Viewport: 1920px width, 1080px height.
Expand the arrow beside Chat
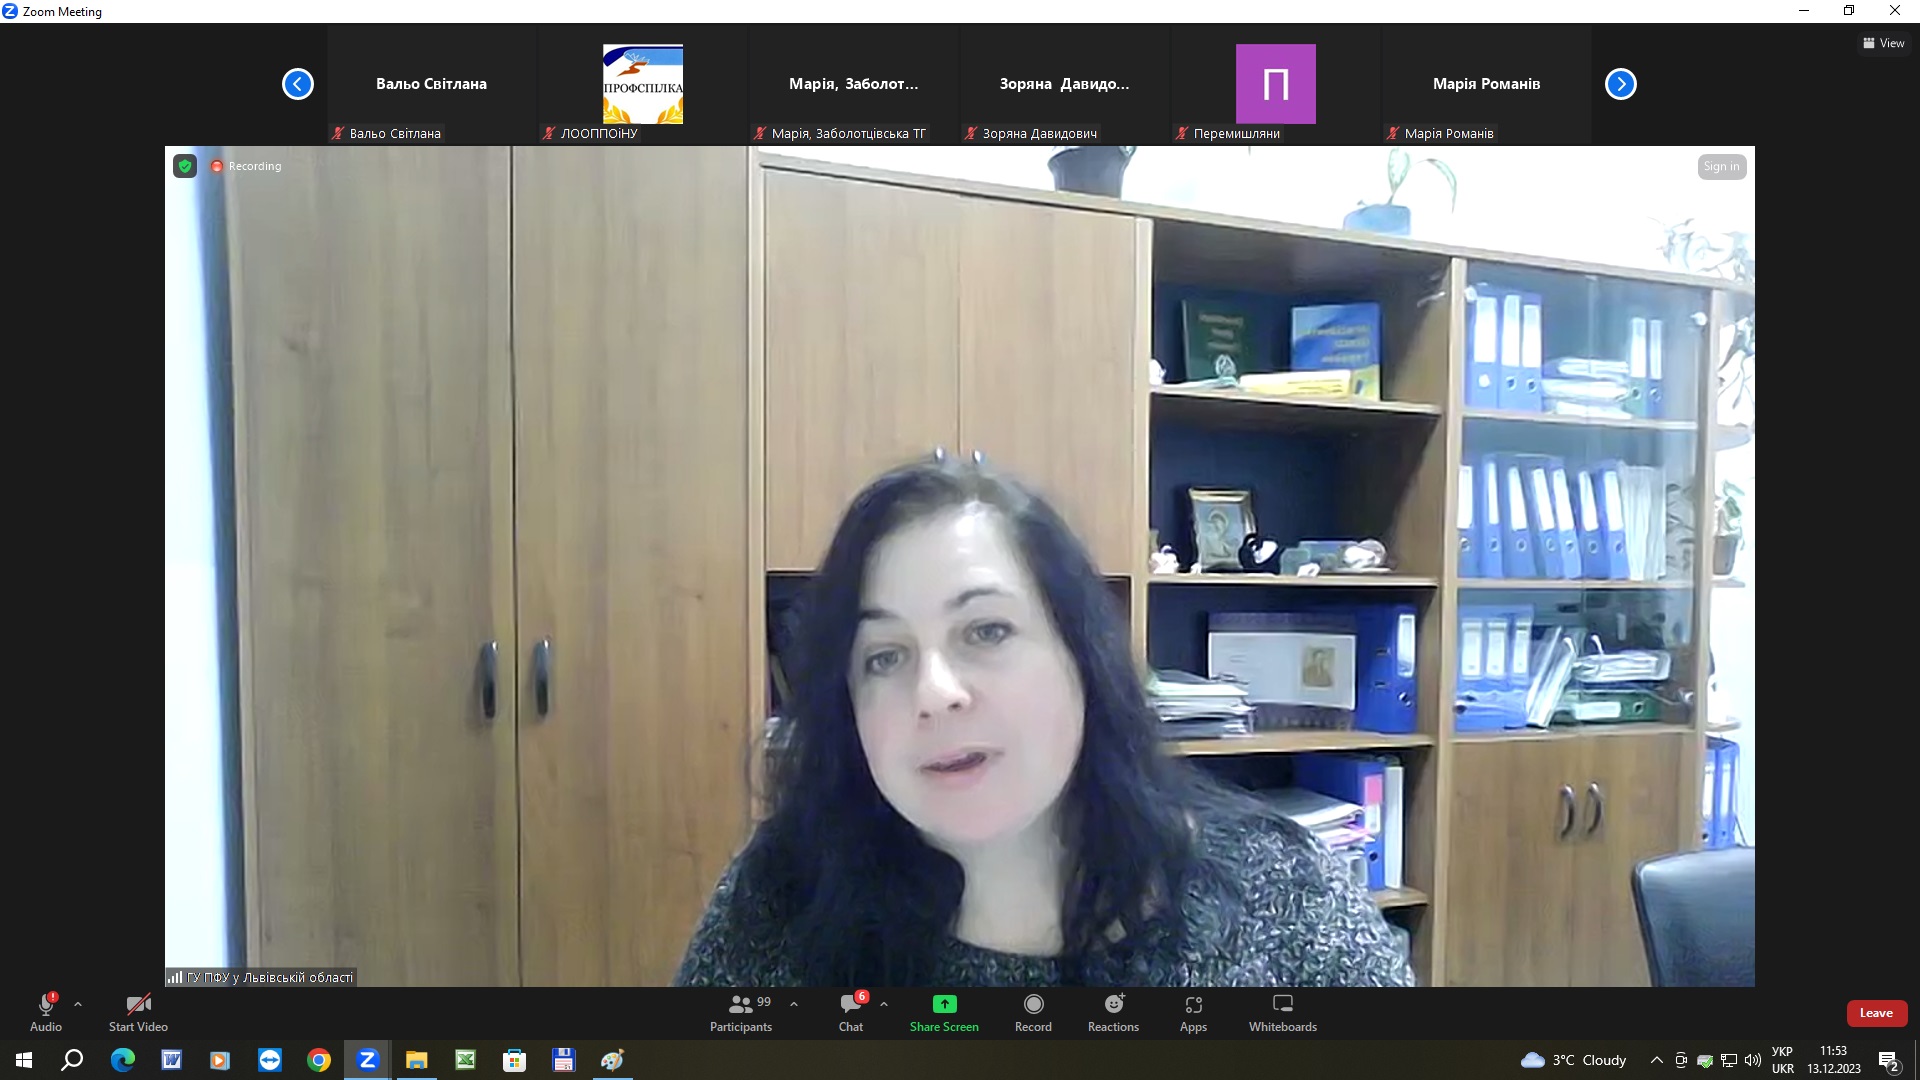[884, 1004]
